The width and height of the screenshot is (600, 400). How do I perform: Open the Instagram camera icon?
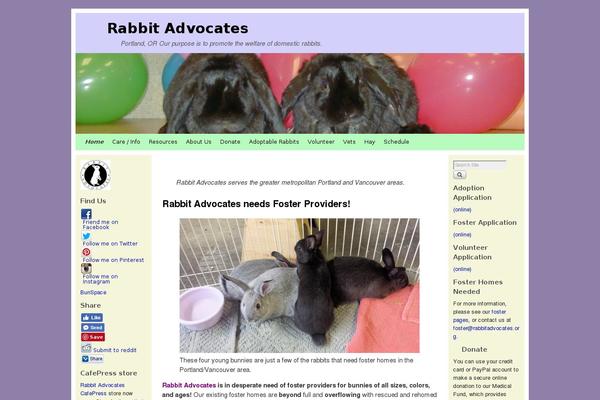[86, 268]
